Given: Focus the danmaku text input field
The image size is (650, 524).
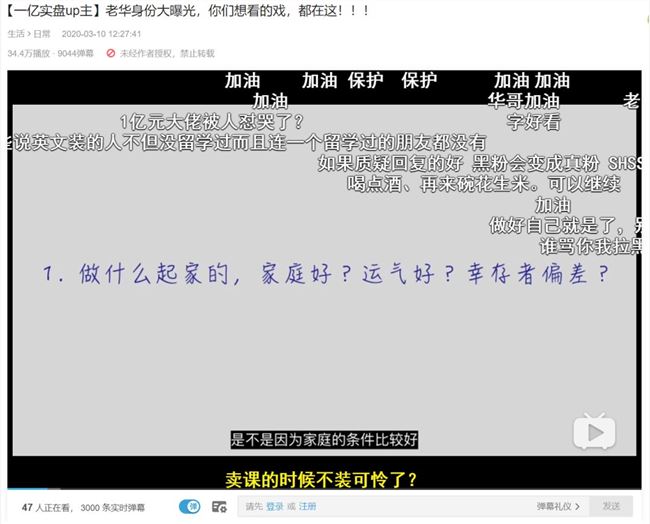Looking at the screenshot, I should click(420, 507).
